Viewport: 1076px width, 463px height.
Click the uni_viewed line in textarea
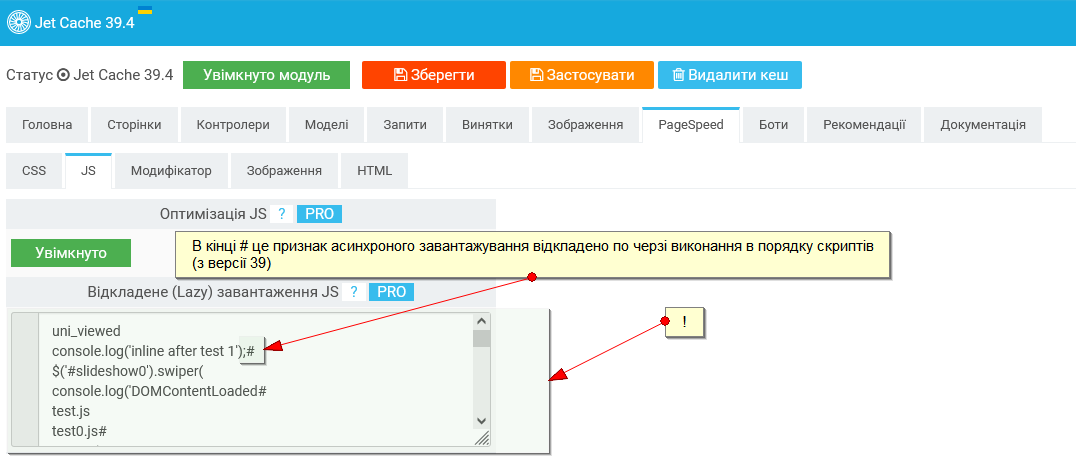[86, 331]
